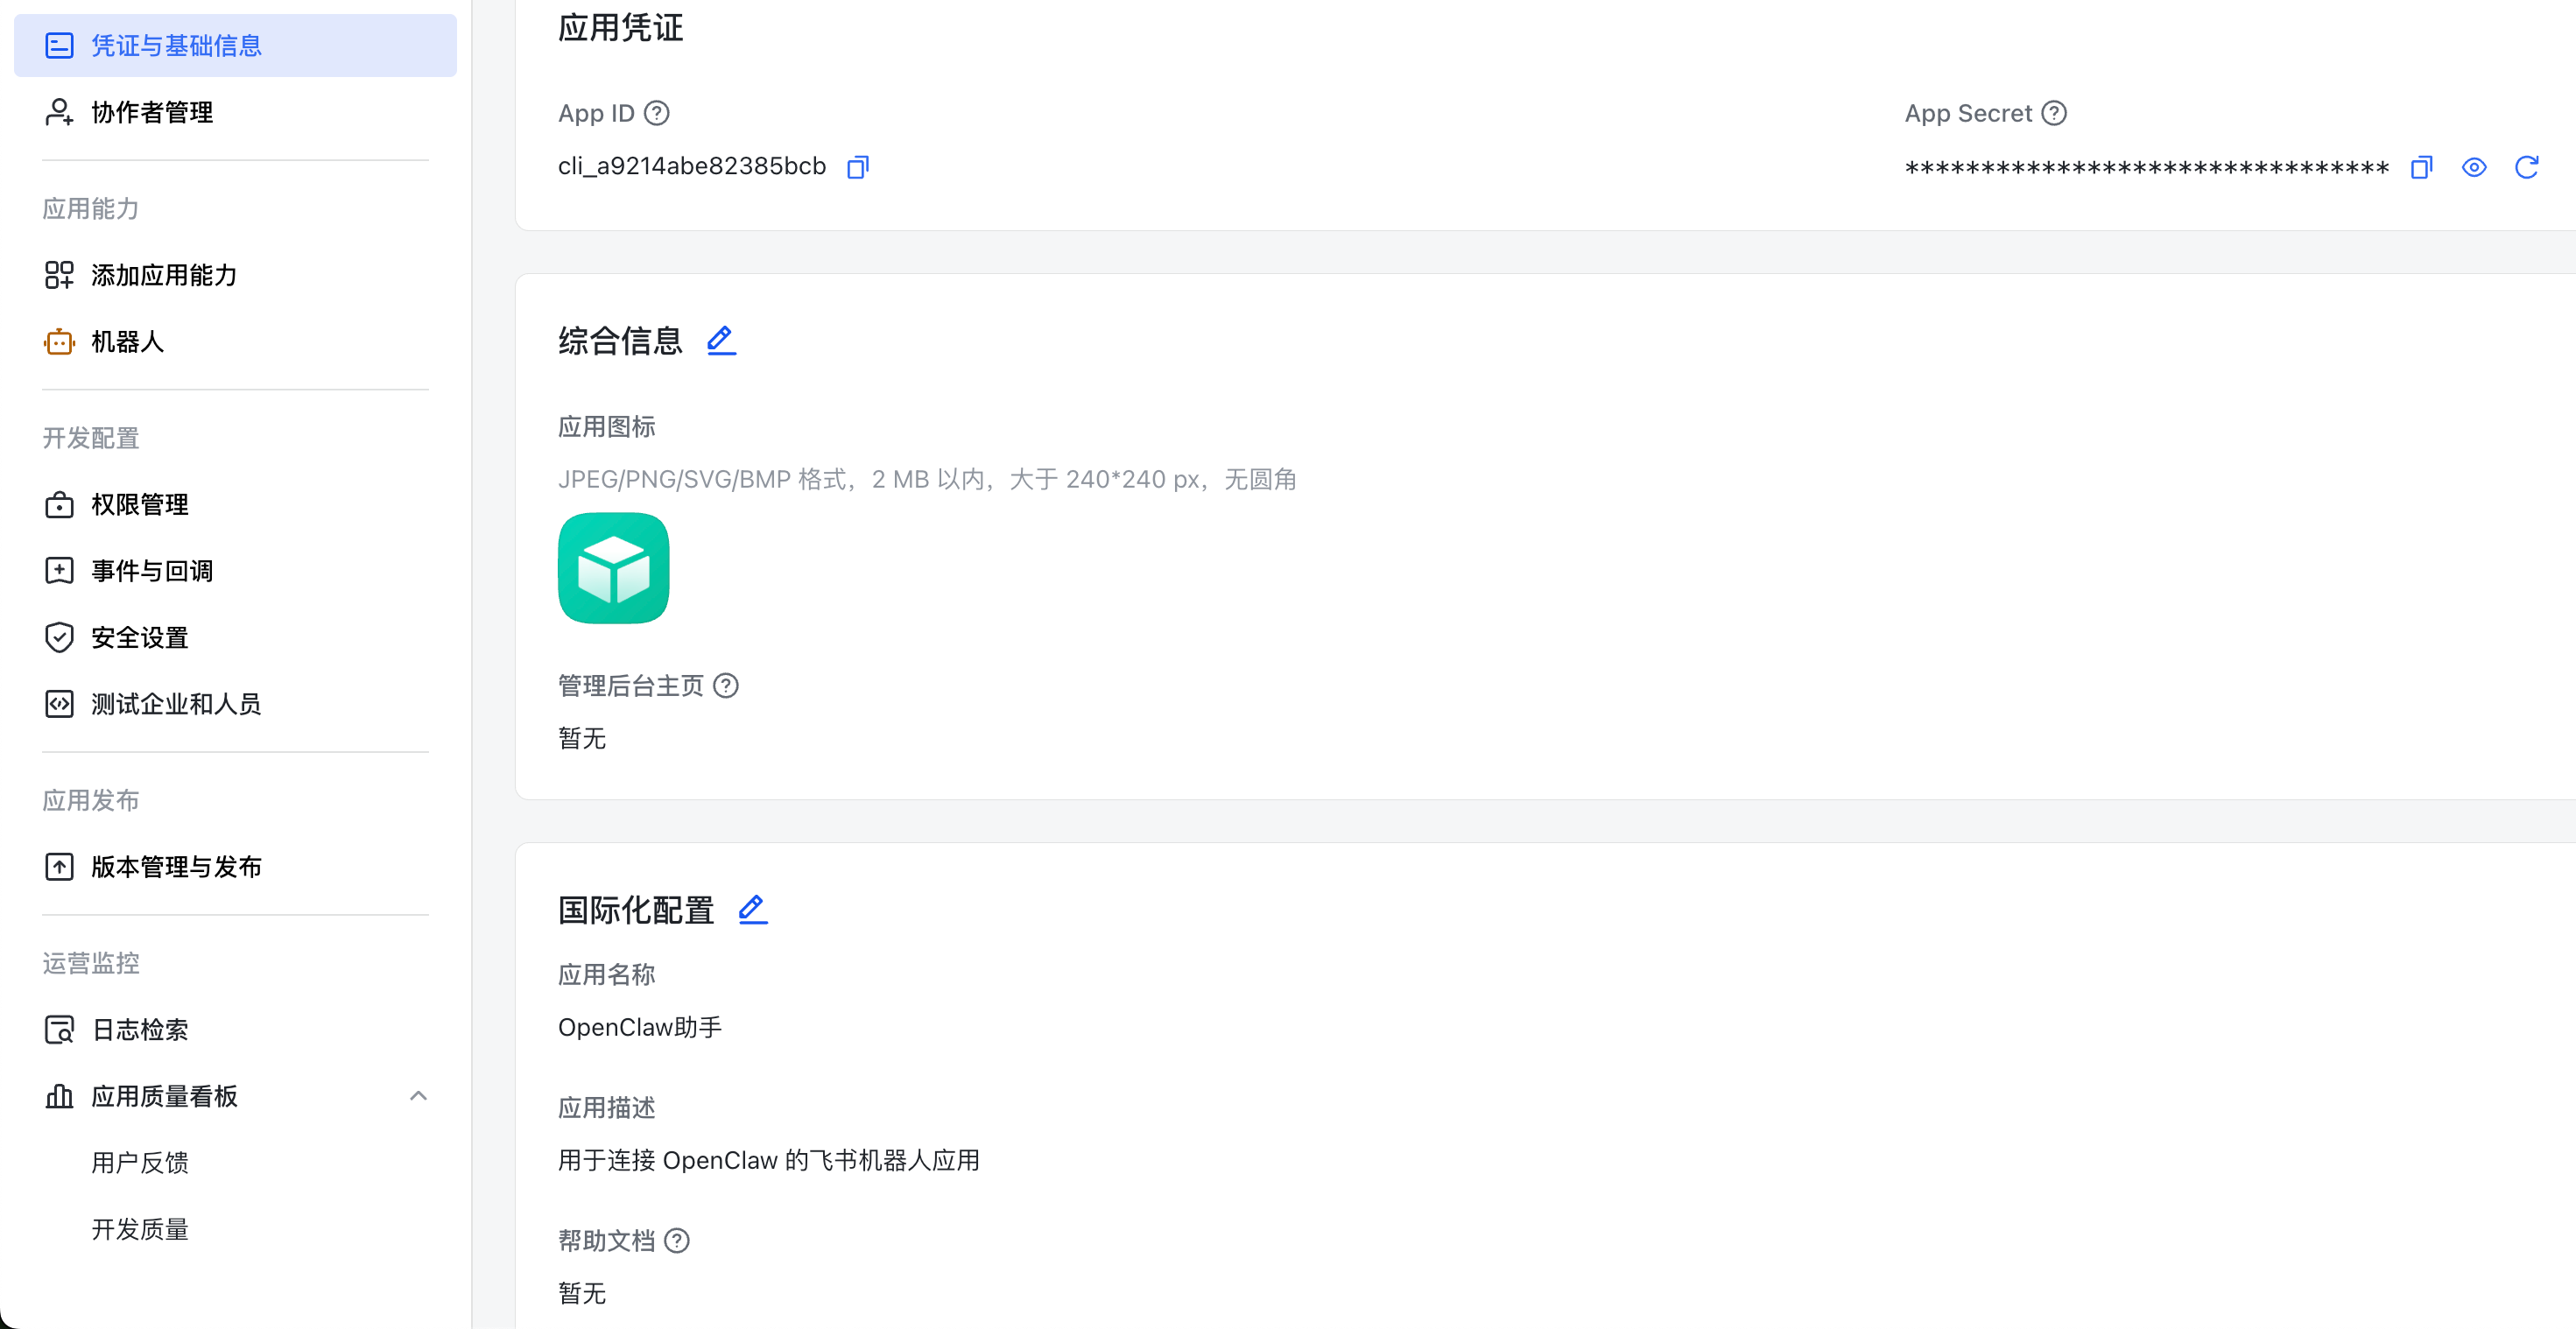This screenshot has width=2576, height=1329.
Task: Open the 开发质量 sub-item
Action: (x=139, y=1229)
